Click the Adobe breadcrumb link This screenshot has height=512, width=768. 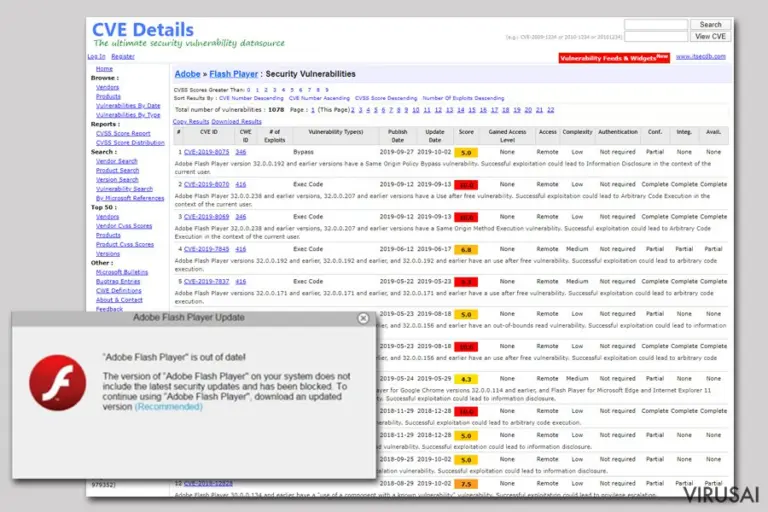187,74
